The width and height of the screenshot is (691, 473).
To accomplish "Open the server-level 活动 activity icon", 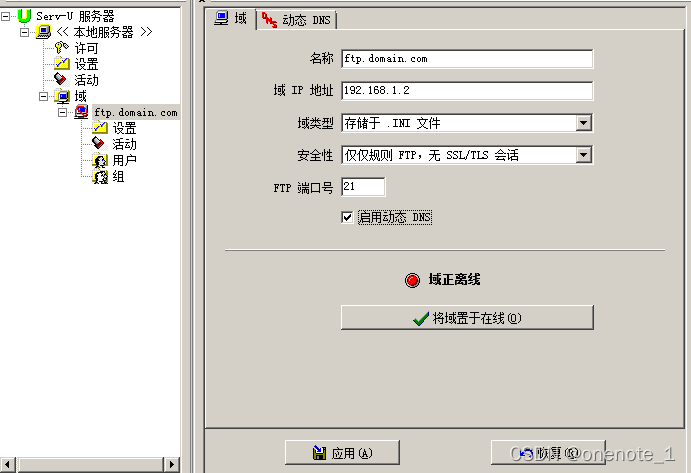I will (x=62, y=80).
